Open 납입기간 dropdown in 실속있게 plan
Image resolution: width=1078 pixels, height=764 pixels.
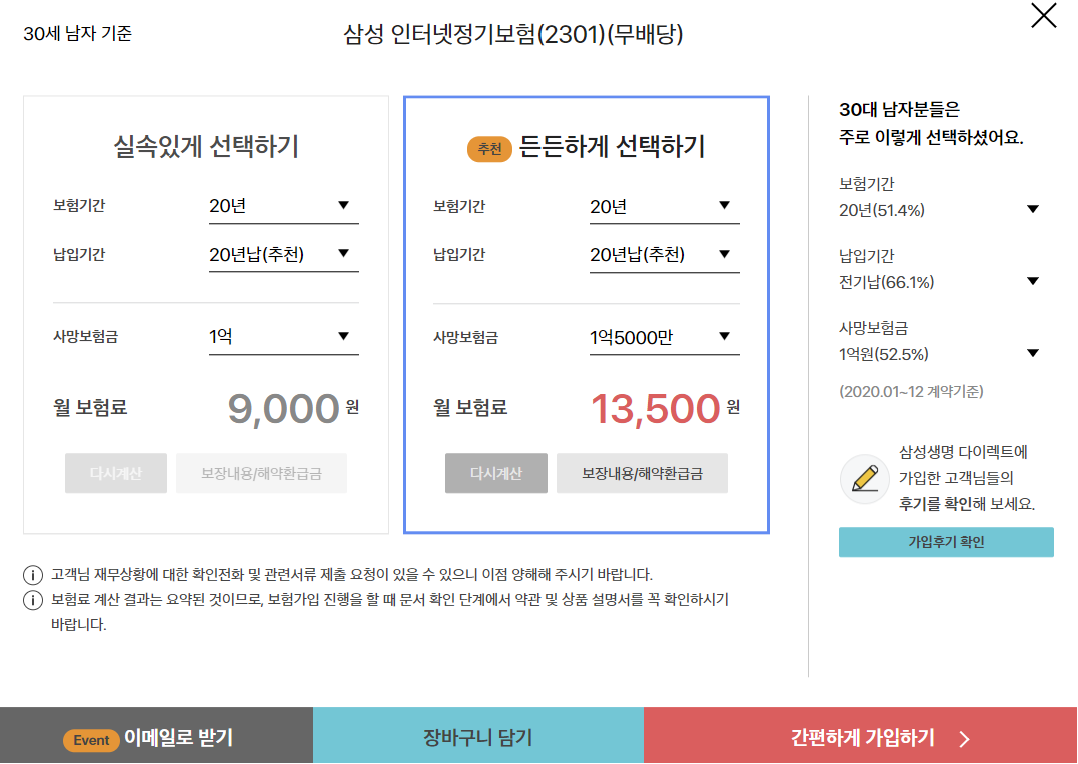coord(284,254)
